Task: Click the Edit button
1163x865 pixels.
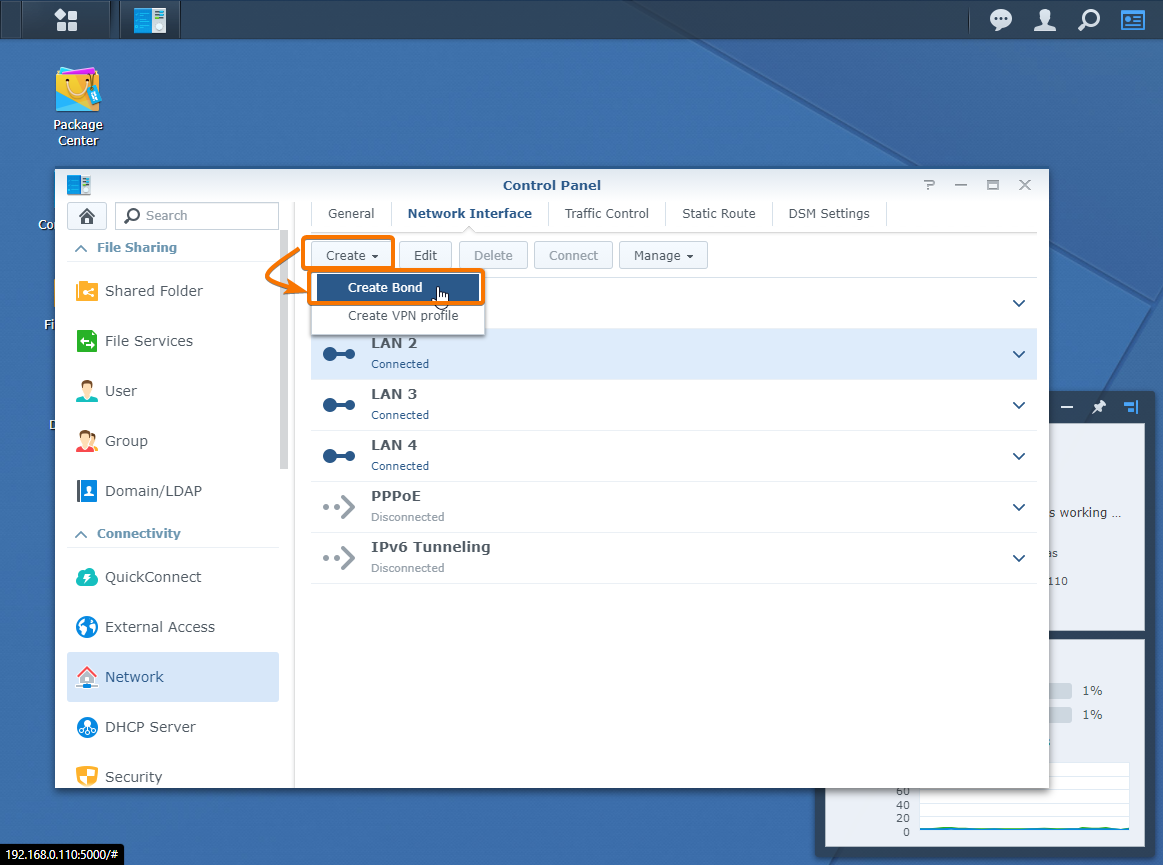Action: point(425,256)
